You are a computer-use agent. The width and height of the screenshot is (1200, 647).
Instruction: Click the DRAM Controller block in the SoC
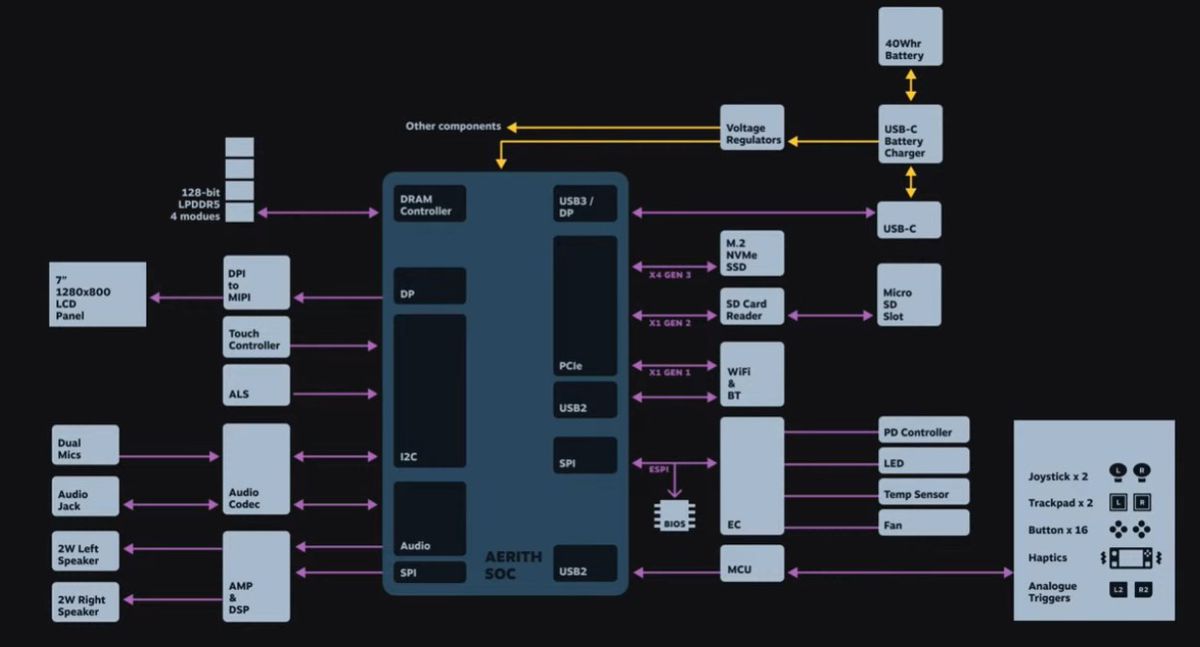tap(429, 204)
